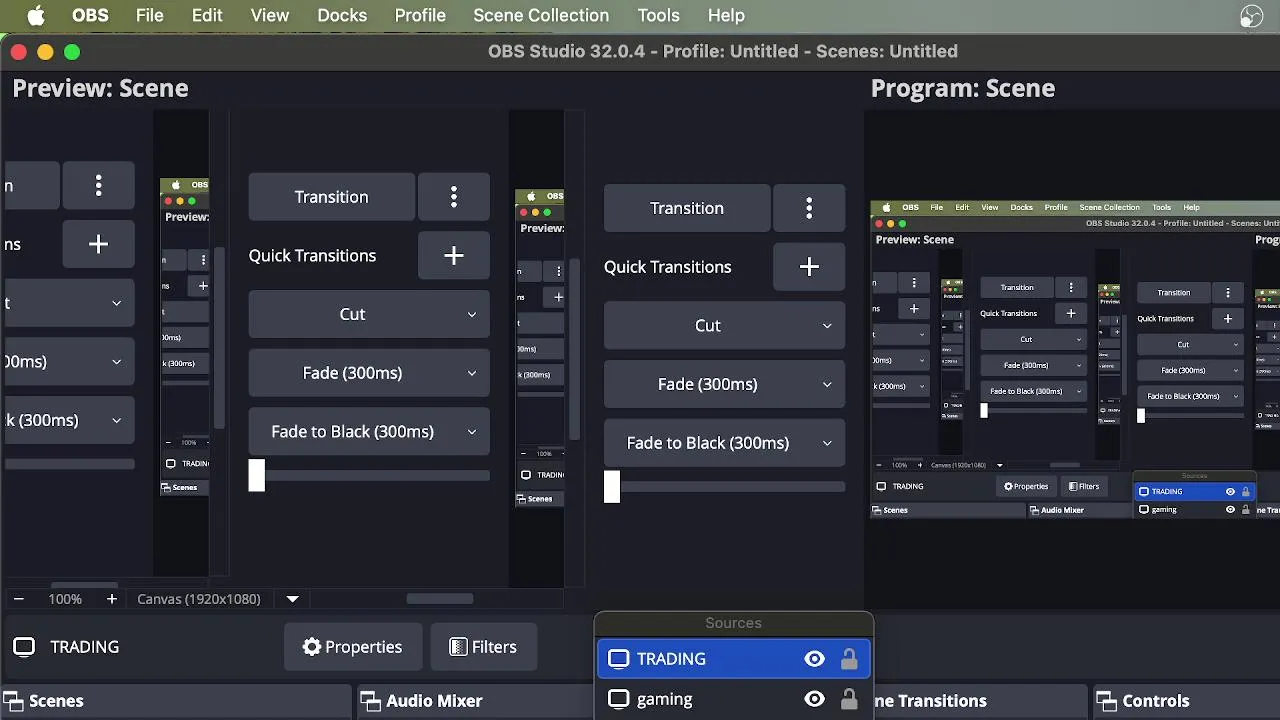Click the three-dot menu next to Preview's Transition button

[x=454, y=197]
